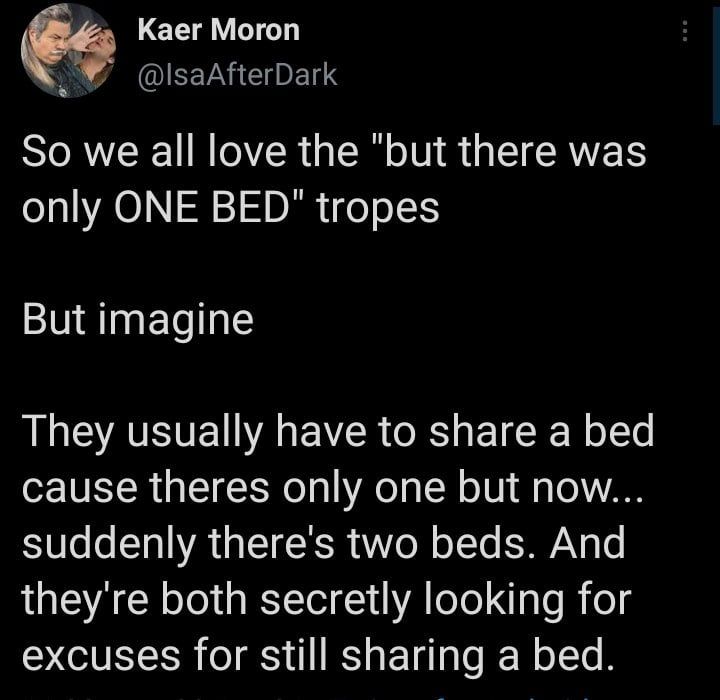Image resolution: width=720 pixels, height=700 pixels.
Task: Open the three-dot more options menu
Action: (x=685, y=31)
